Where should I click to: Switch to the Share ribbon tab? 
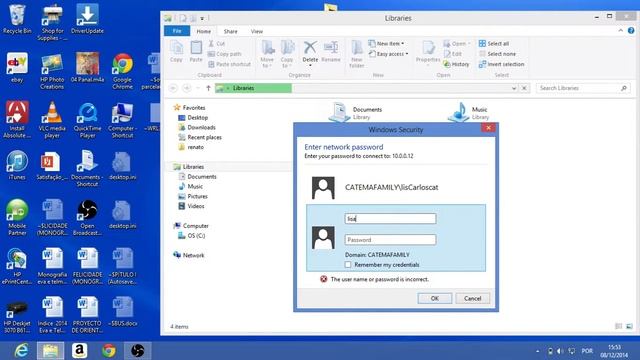coord(230,31)
